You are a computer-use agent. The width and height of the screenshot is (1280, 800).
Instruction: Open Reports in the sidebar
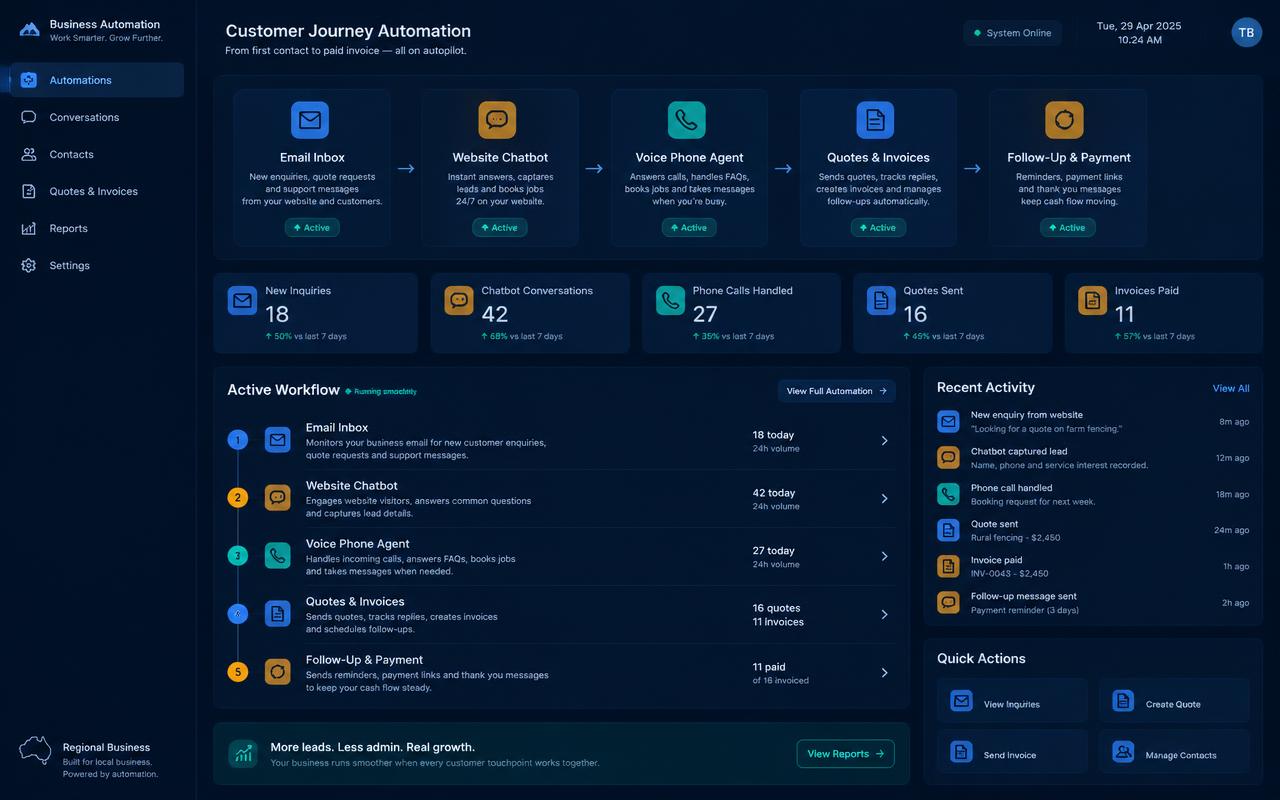[97, 228]
